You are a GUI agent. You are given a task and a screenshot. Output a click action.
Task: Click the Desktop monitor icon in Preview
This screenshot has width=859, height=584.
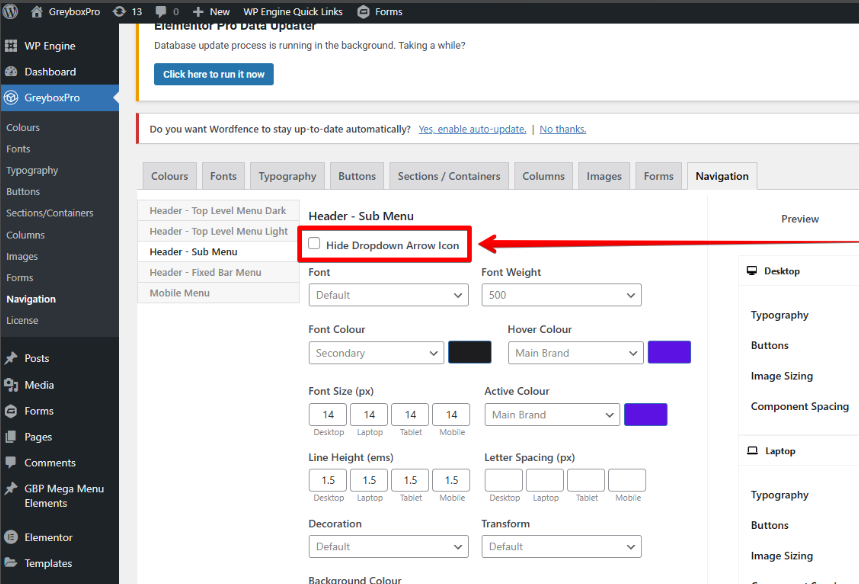(752, 271)
